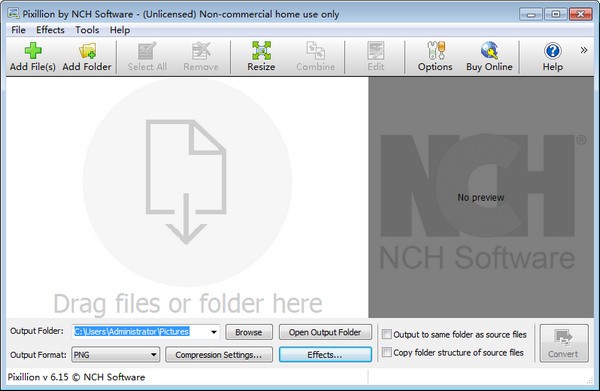Open the Resize tool
This screenshot has height=391, width=600.
tap(261, 57)
